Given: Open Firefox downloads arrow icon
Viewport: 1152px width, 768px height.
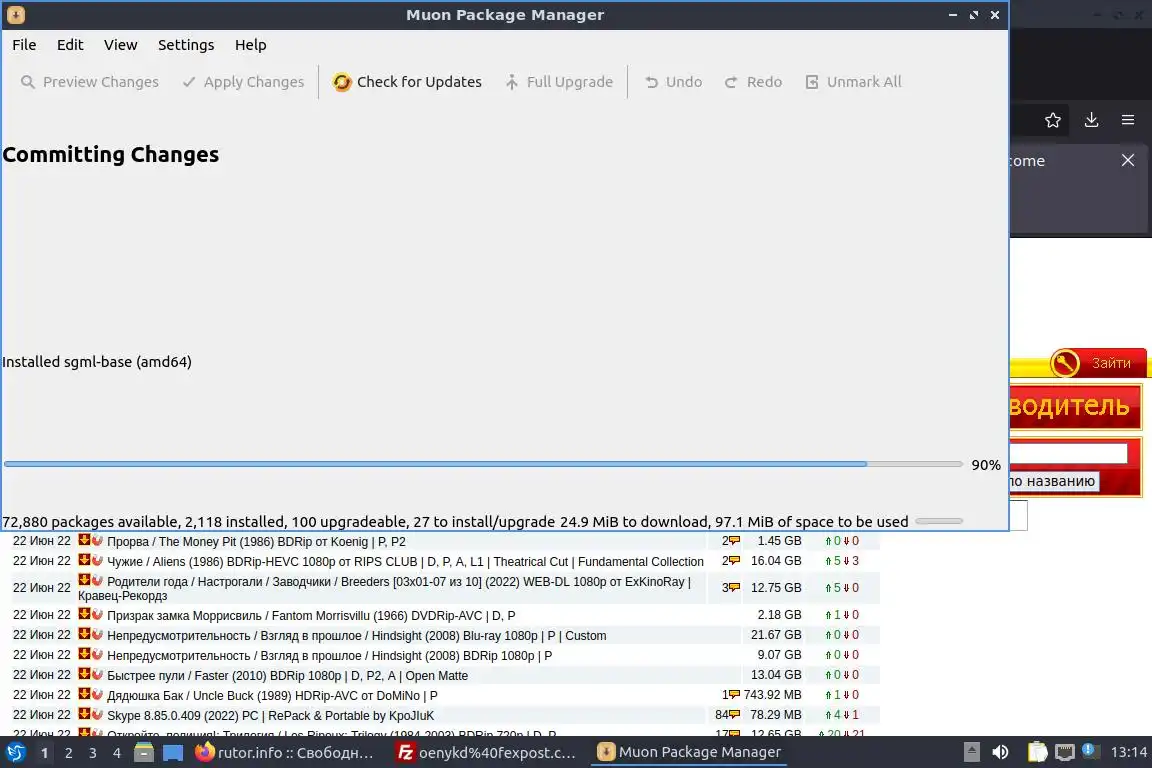Looking at the screenshot, I should pos(1091,120).
